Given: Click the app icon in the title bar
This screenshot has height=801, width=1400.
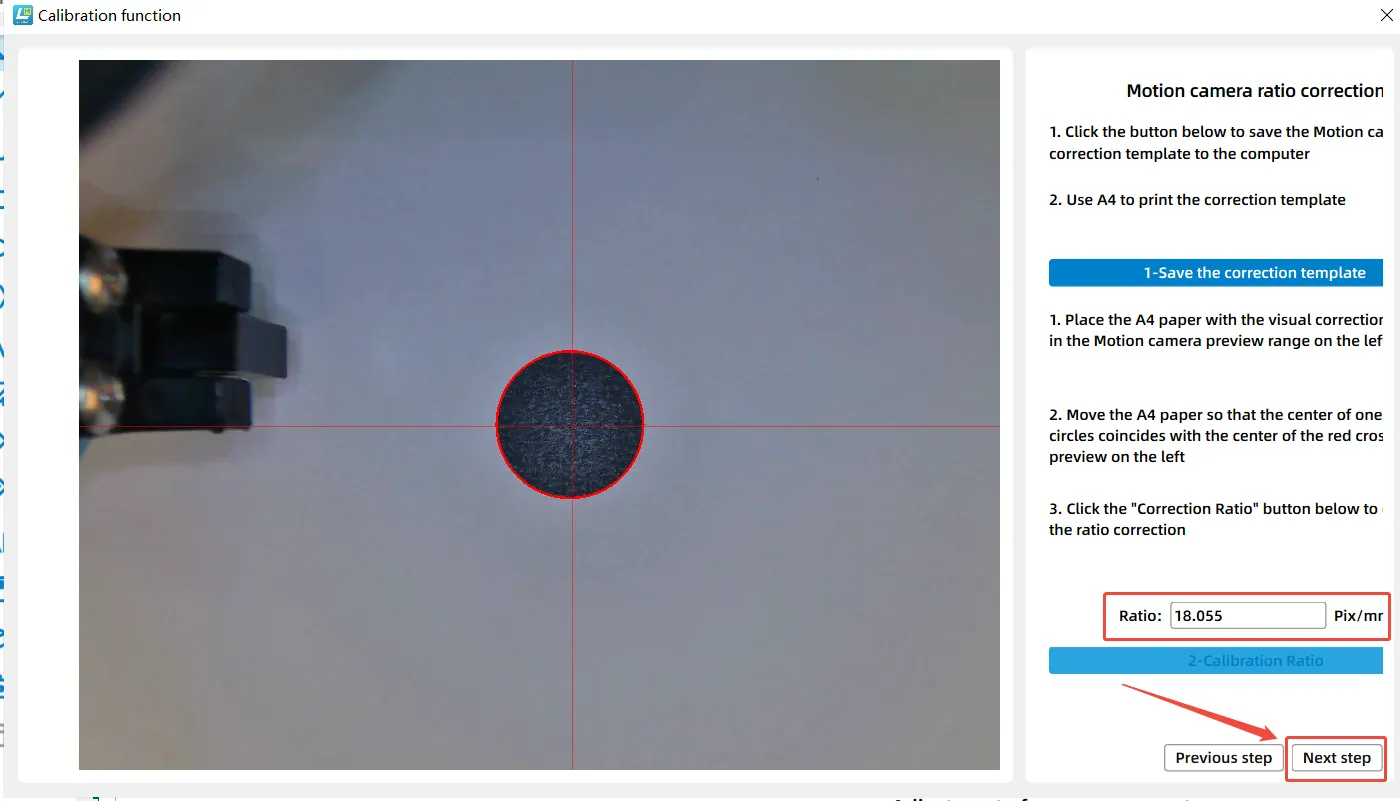Looking at the screenshot, I should click(x=22, y=15).
